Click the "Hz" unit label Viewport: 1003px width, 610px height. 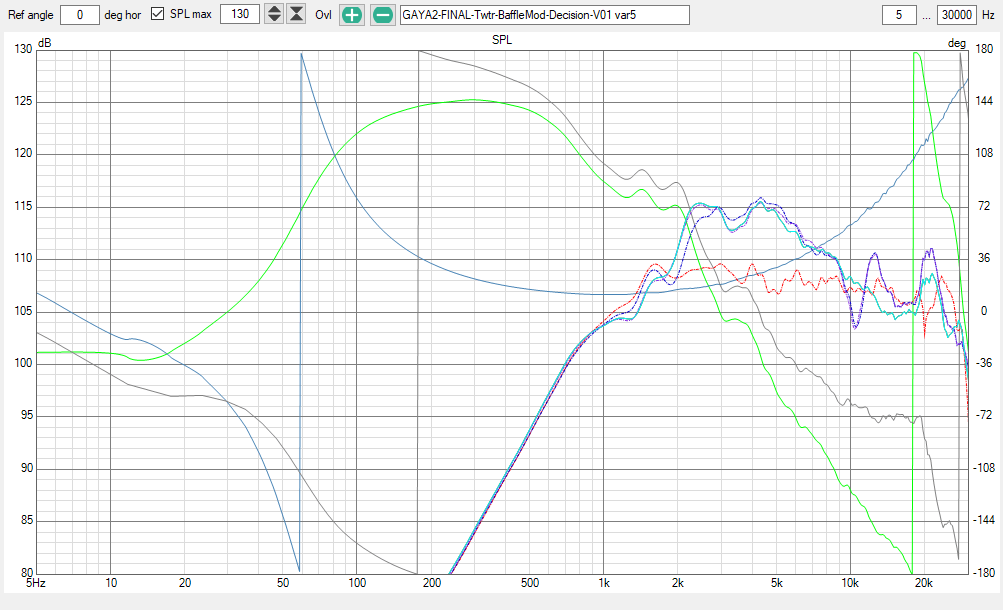(x=988, y=15)
